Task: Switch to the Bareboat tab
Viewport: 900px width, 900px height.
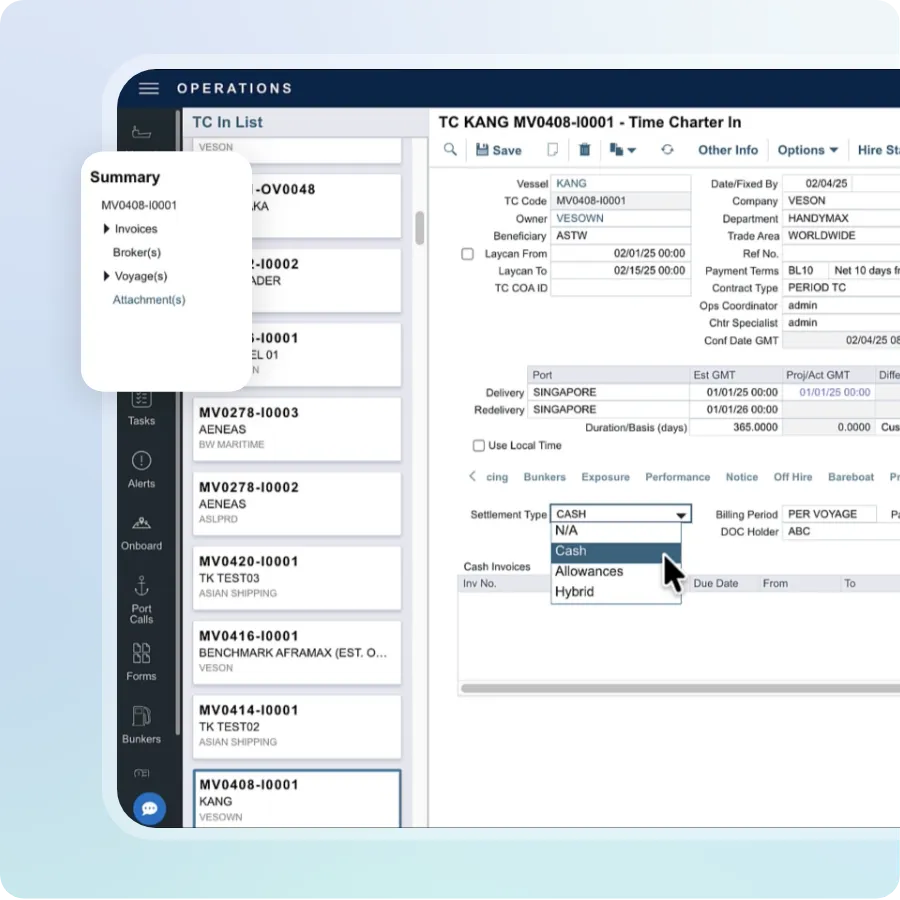Action: [x=851, y=477]
